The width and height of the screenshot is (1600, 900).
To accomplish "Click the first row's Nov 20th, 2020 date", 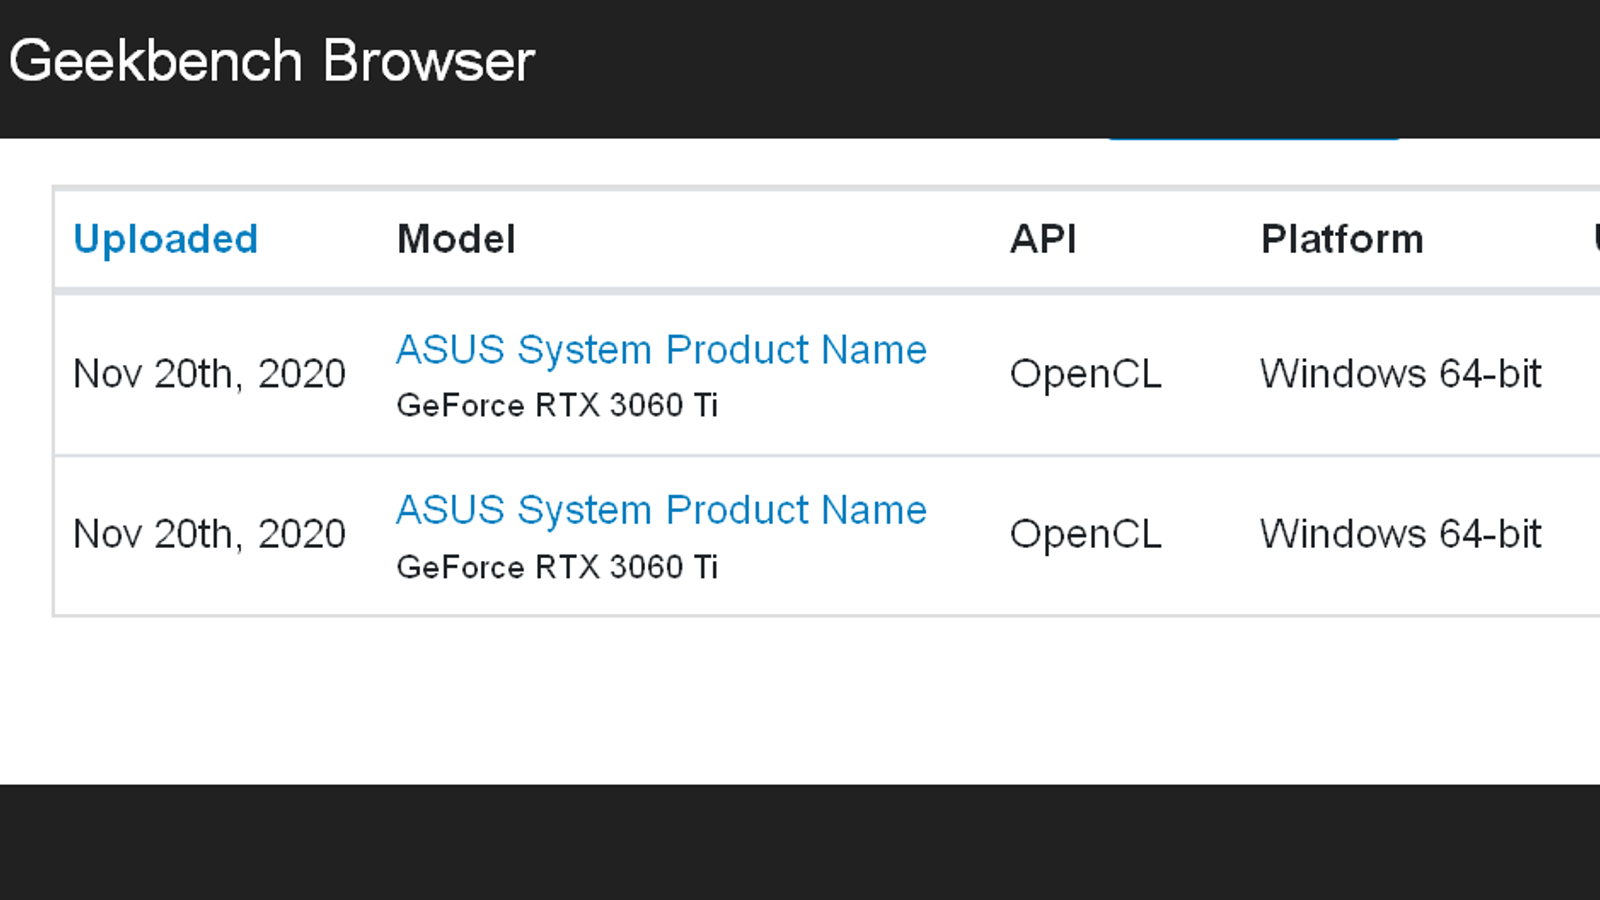I will (x=209, y=374).
